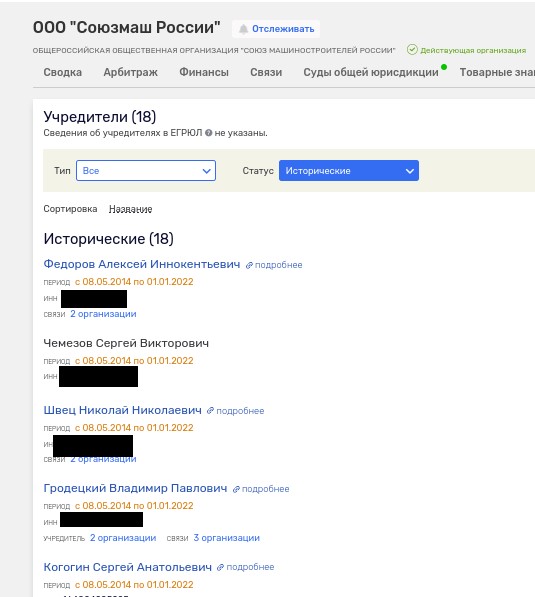The width and height of the screenshot is (535, 597).
Task: Click подробнее next to Гродецкий
Action: point(266,489)
